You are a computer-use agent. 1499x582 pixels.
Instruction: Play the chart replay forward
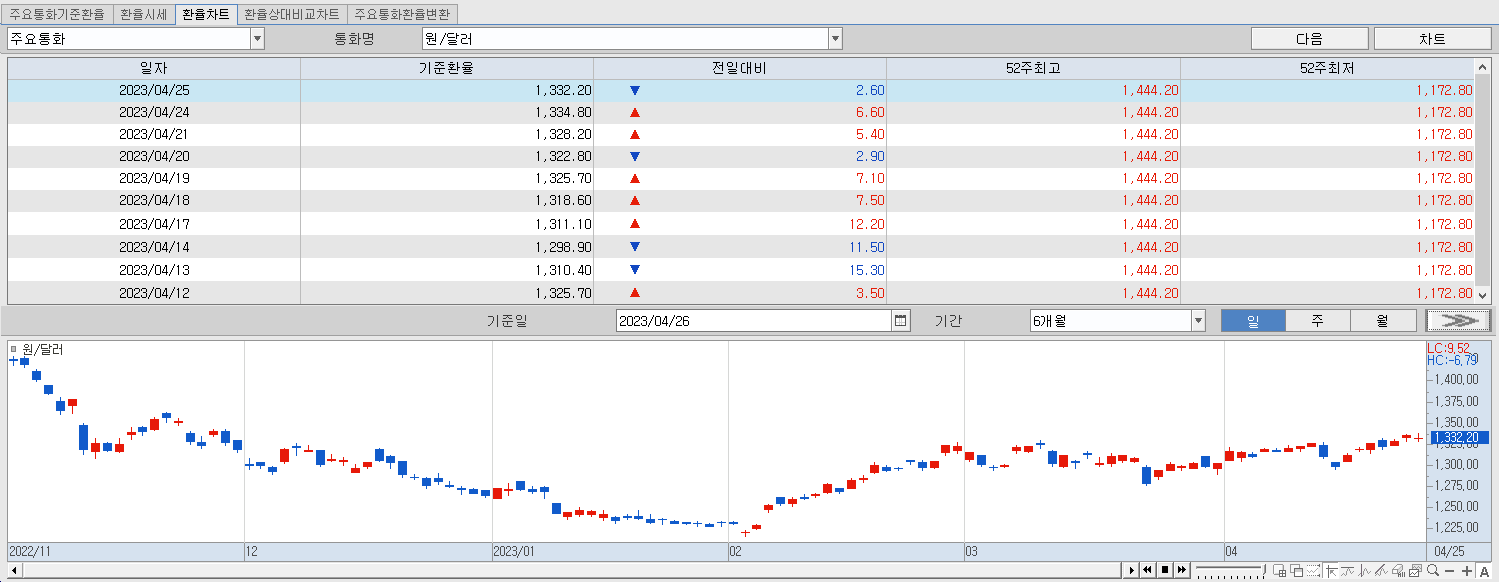tap(1131, 570)
